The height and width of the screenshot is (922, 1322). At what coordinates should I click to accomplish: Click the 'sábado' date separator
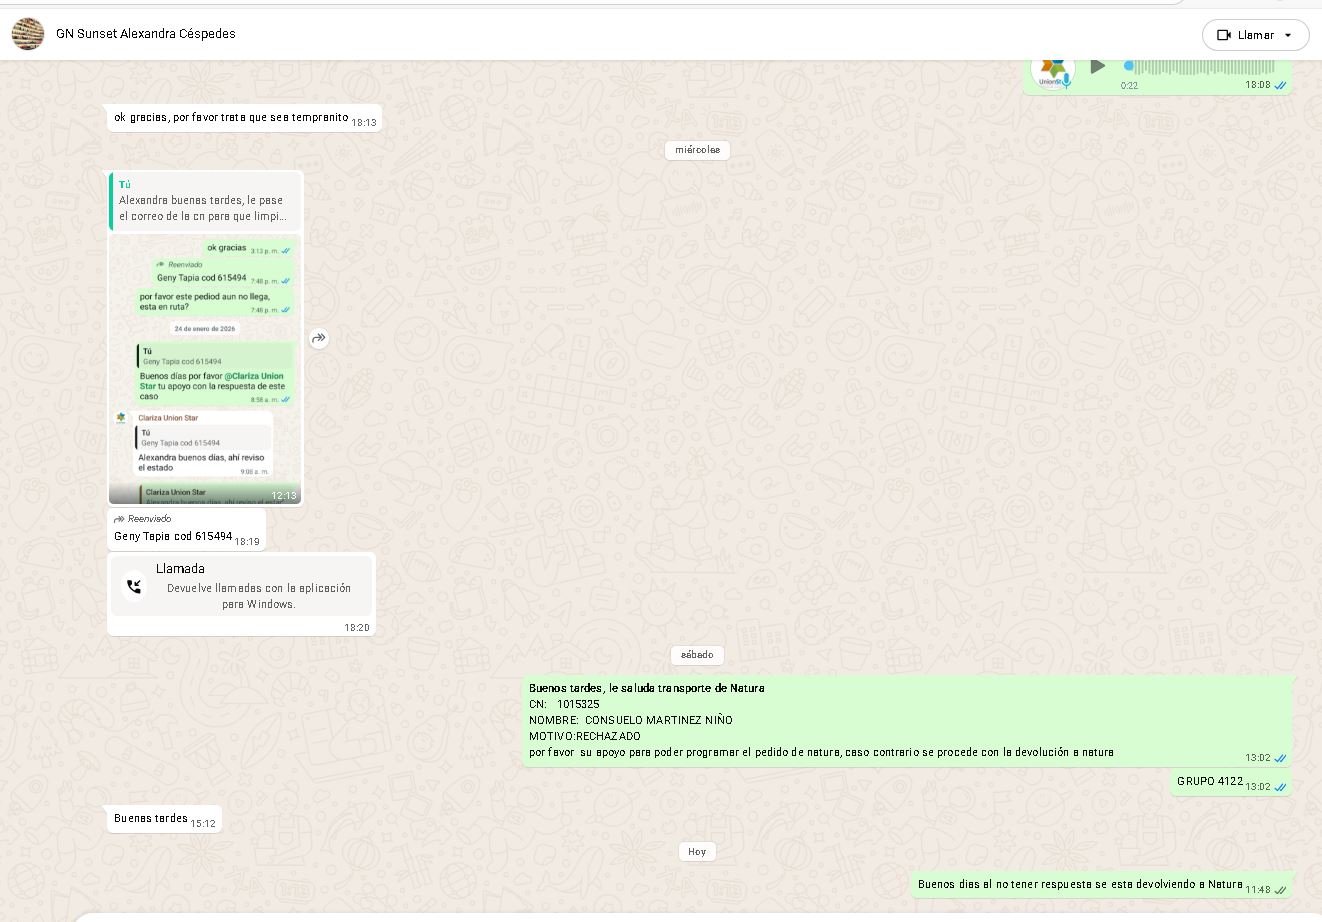point(697,655)
